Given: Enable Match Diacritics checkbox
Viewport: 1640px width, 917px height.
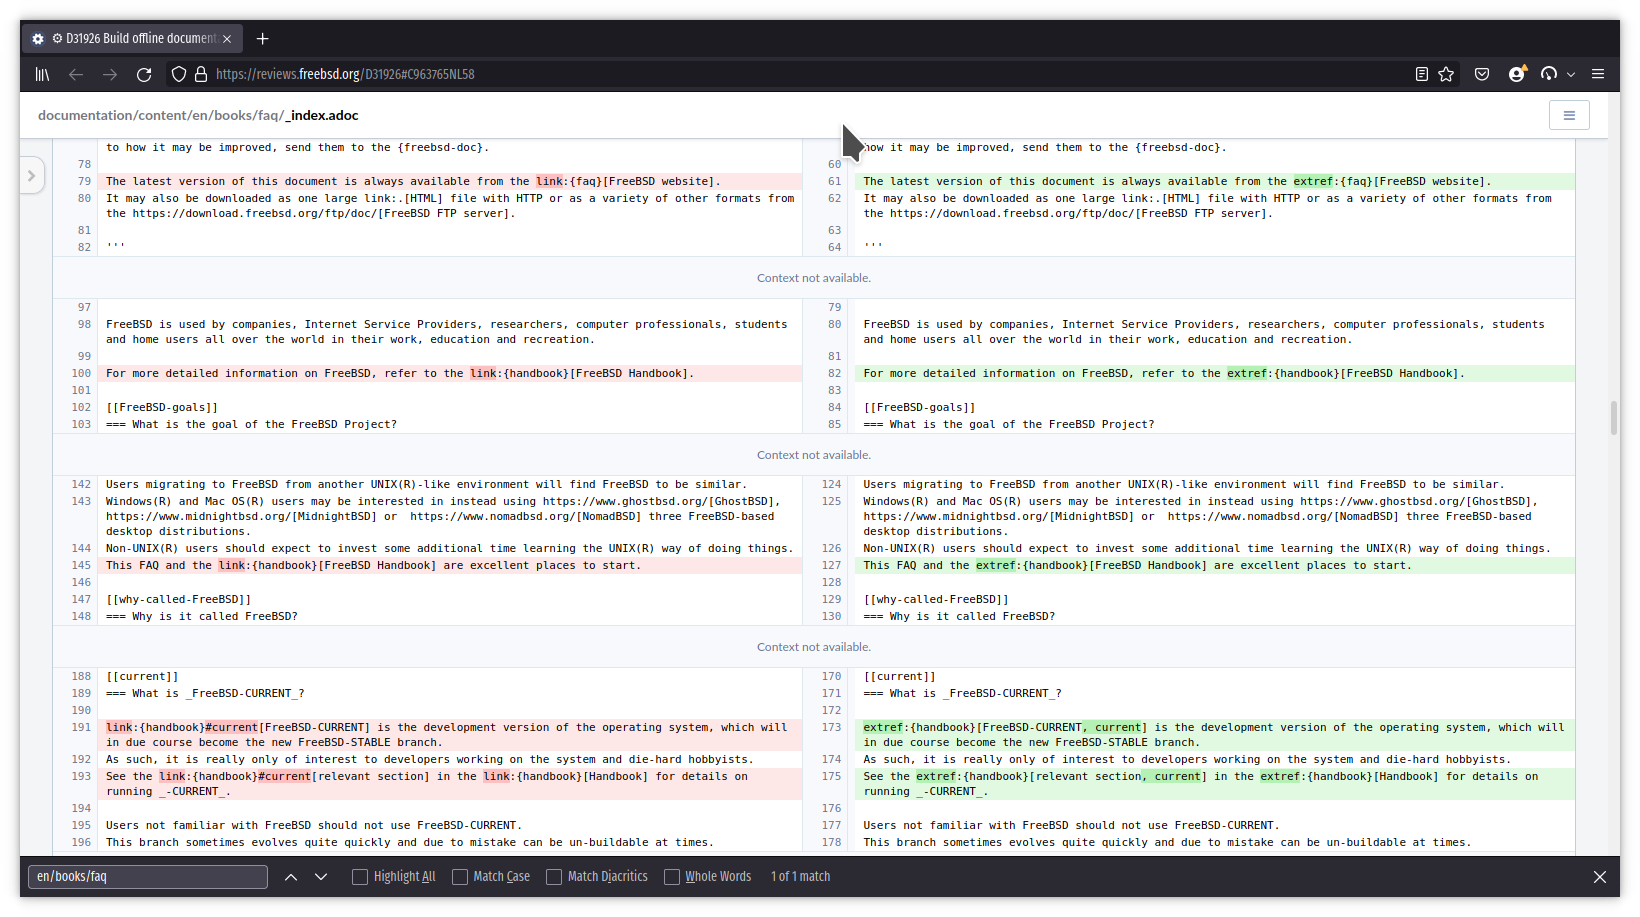Looking at the screenshot, I should click(x=554, y=877).
